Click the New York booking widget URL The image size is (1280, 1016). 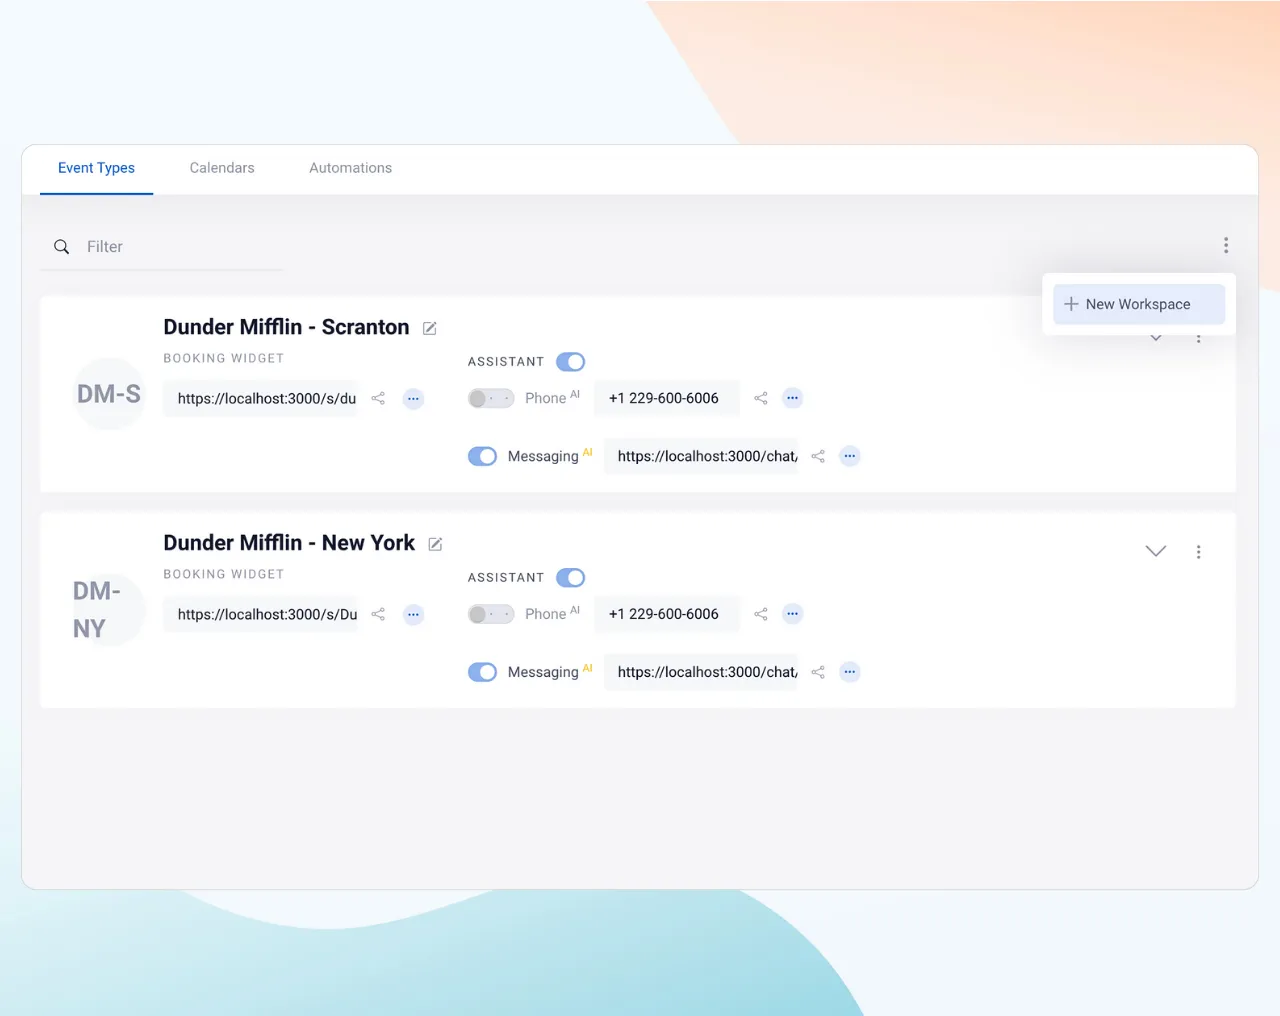click(260, 614)
